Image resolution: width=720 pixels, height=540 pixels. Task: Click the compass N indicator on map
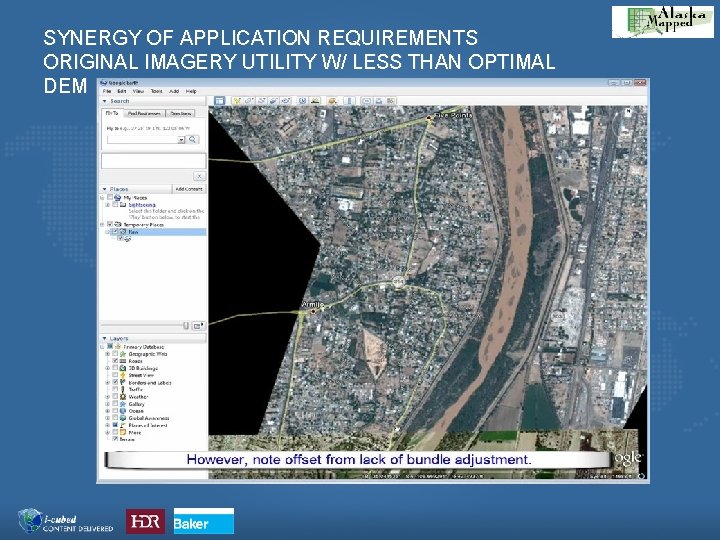tap(629, 112)
